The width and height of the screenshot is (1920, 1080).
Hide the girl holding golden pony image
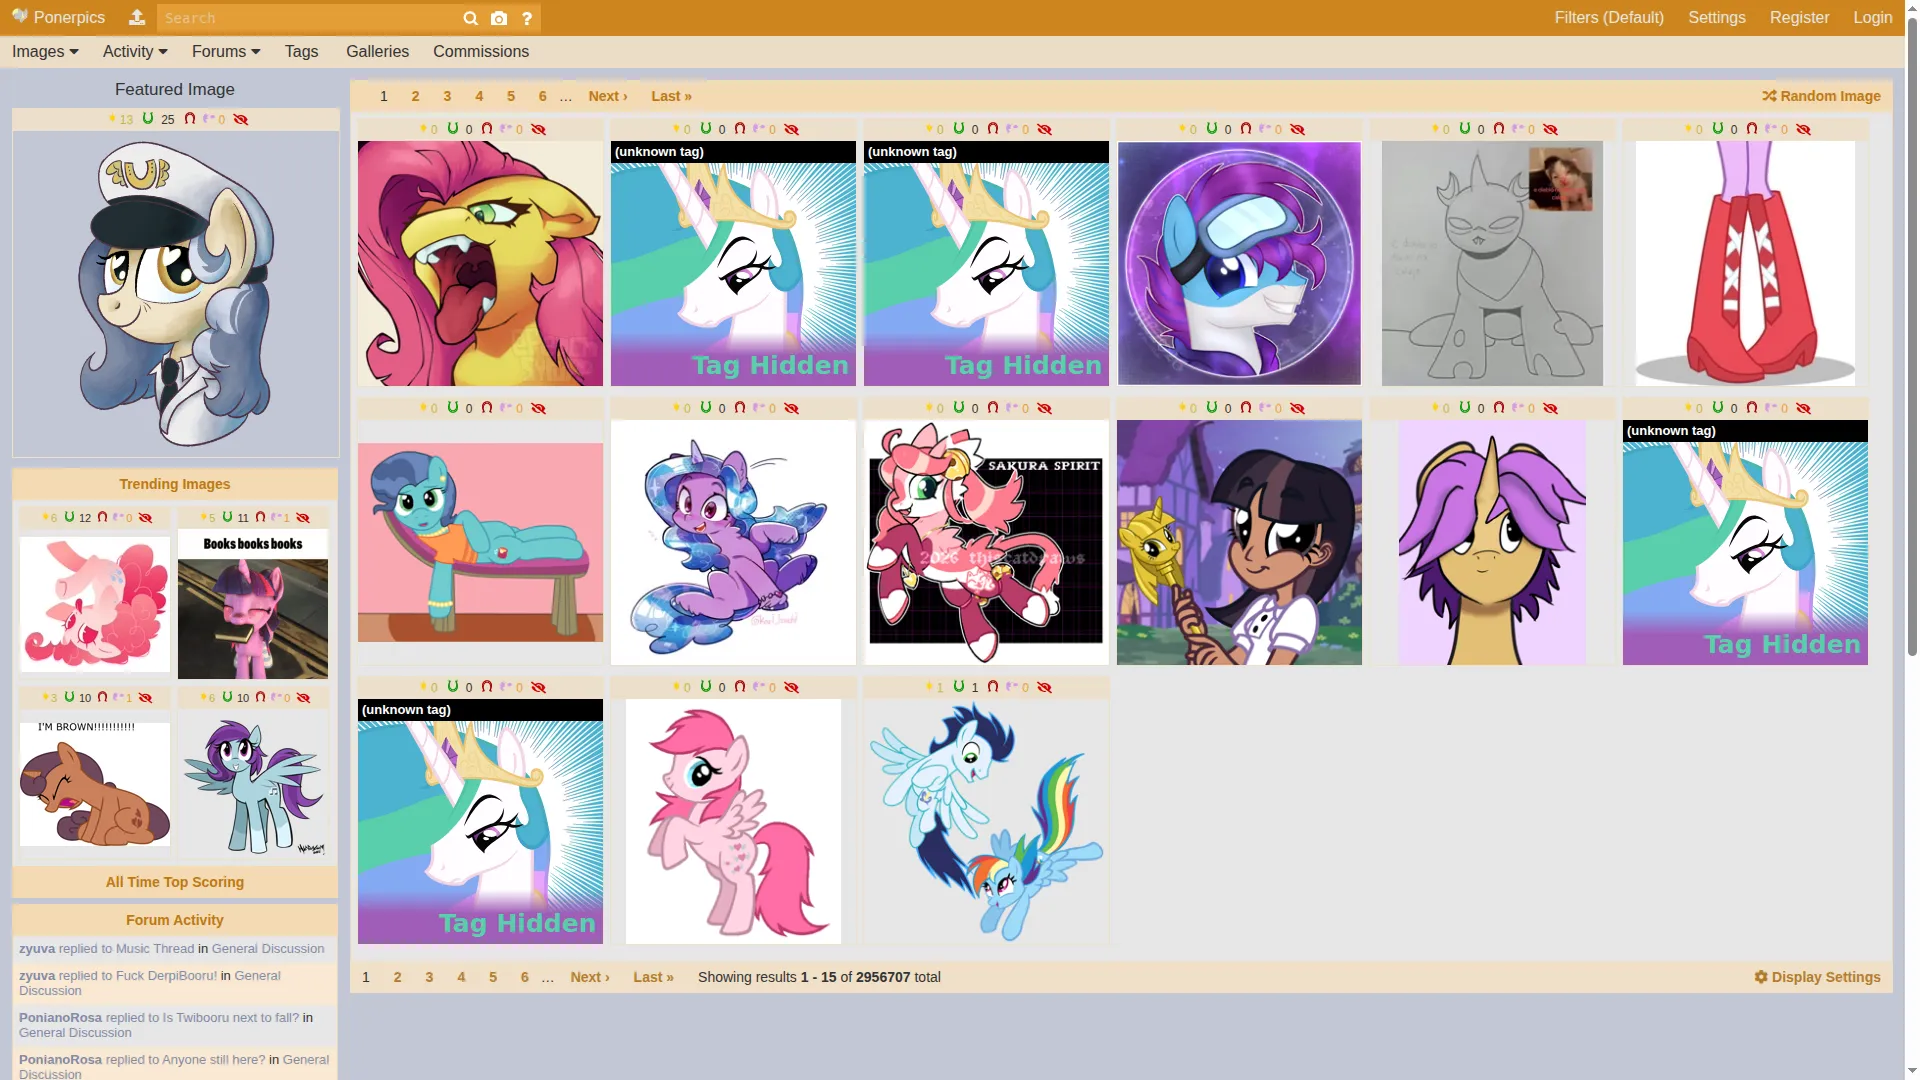1297,408
